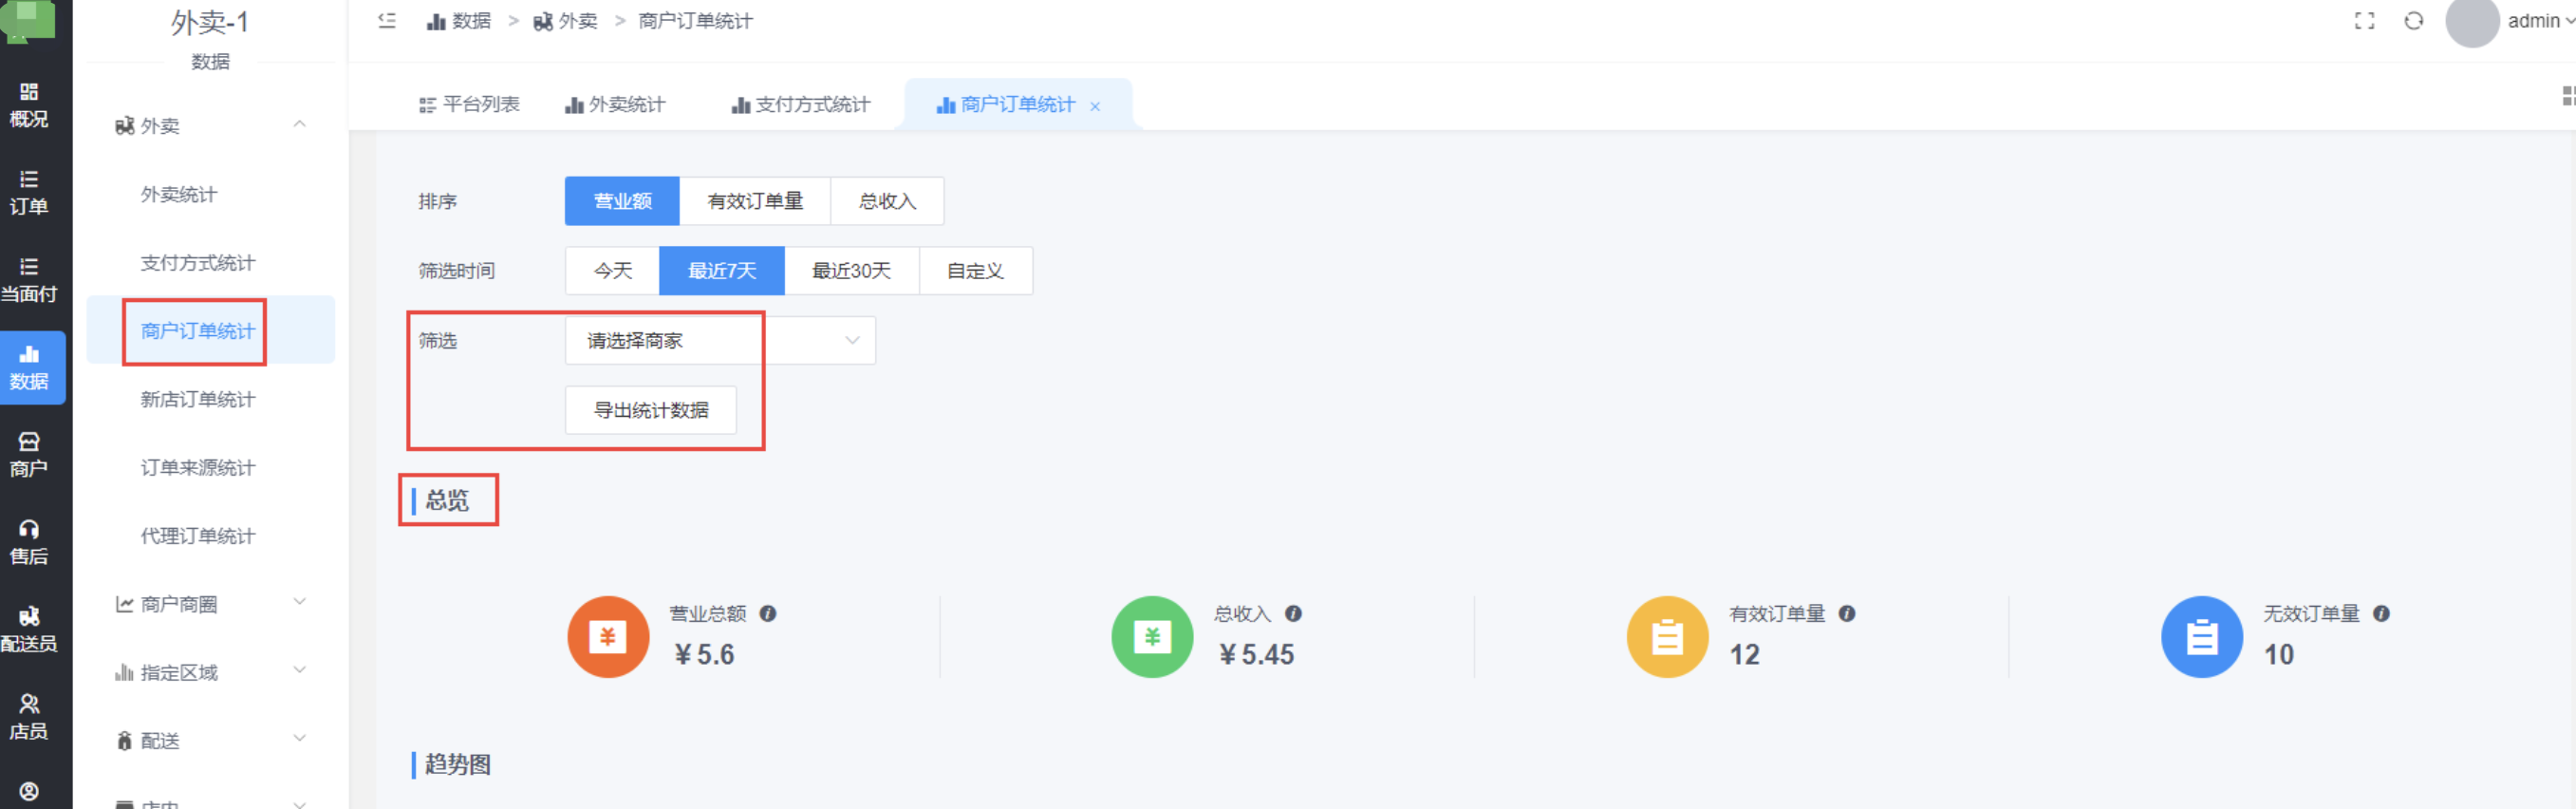The image size is (2576, 809).
Task: Filter time to 今天
Action: 612,271
